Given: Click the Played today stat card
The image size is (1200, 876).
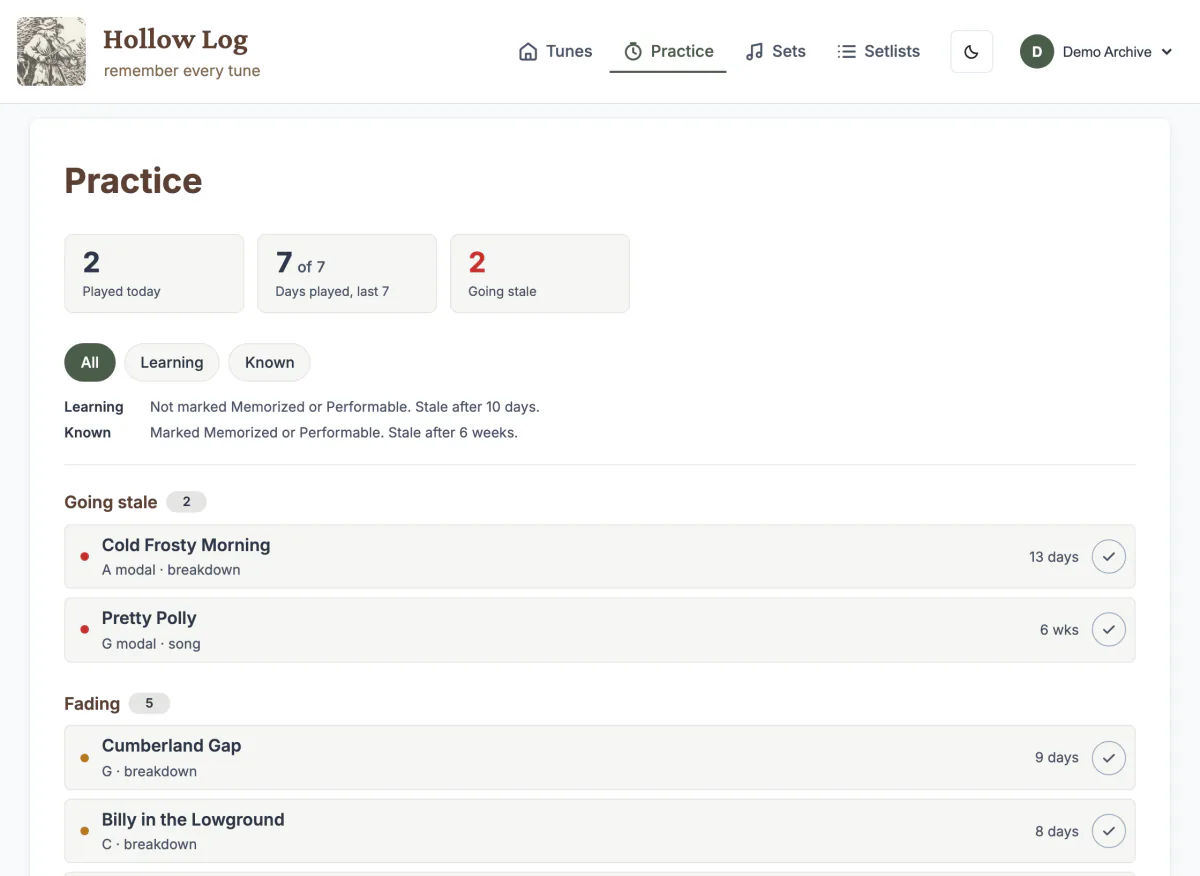Looking at the screenshot, I should coord(154,273).
